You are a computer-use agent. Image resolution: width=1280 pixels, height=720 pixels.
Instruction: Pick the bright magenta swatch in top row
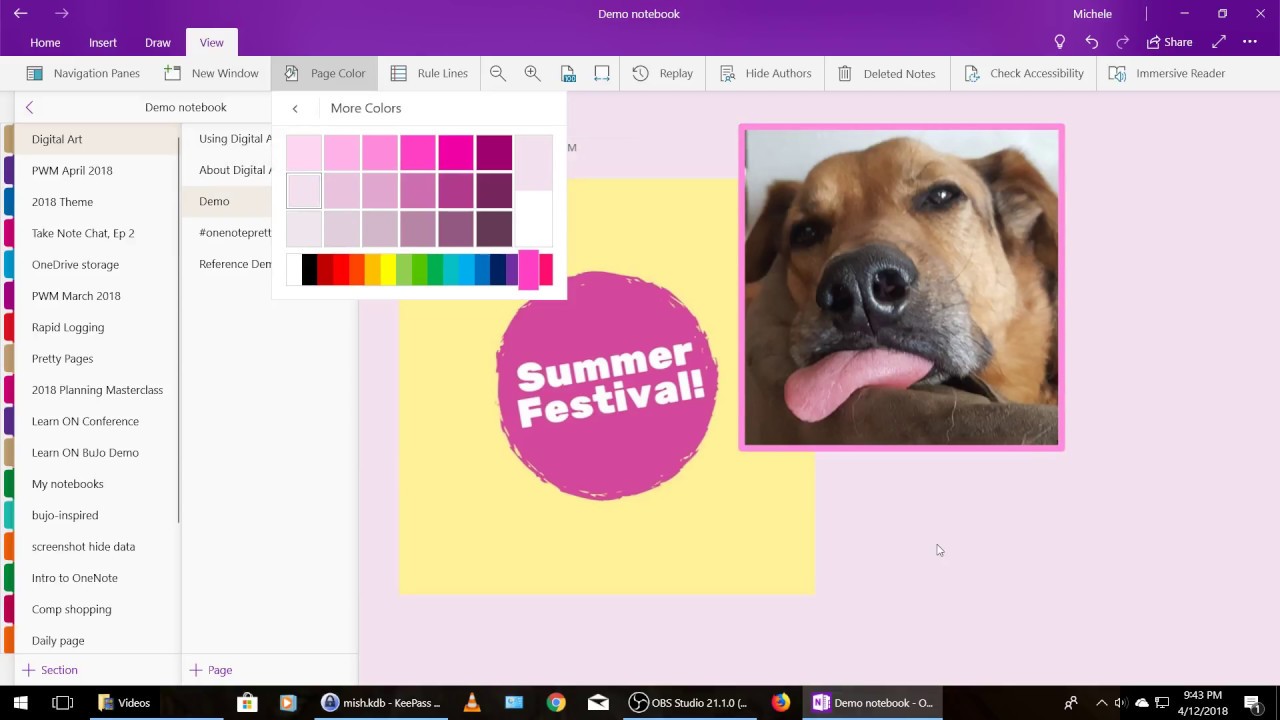[456, 153]
